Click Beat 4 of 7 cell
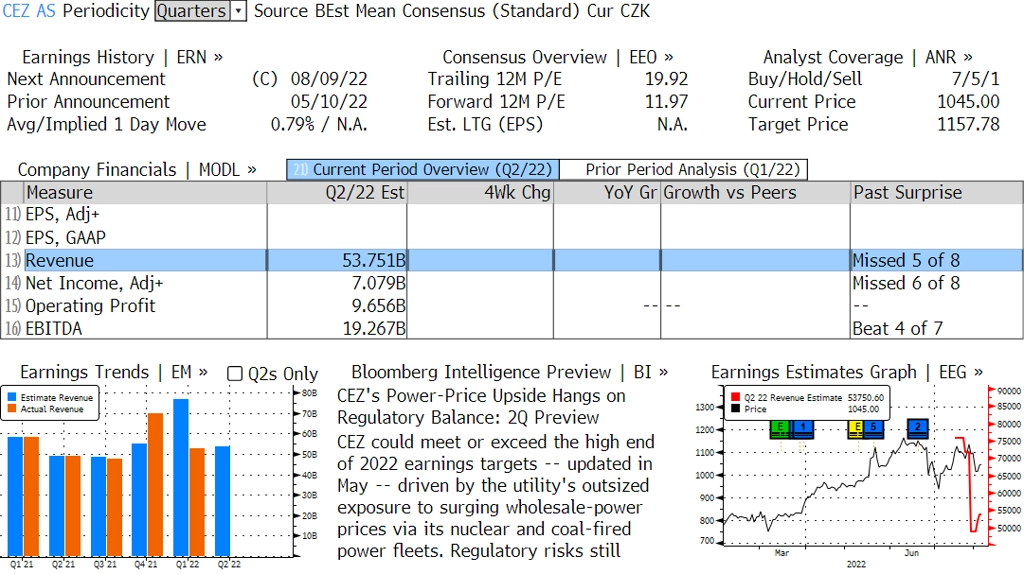 898,328
